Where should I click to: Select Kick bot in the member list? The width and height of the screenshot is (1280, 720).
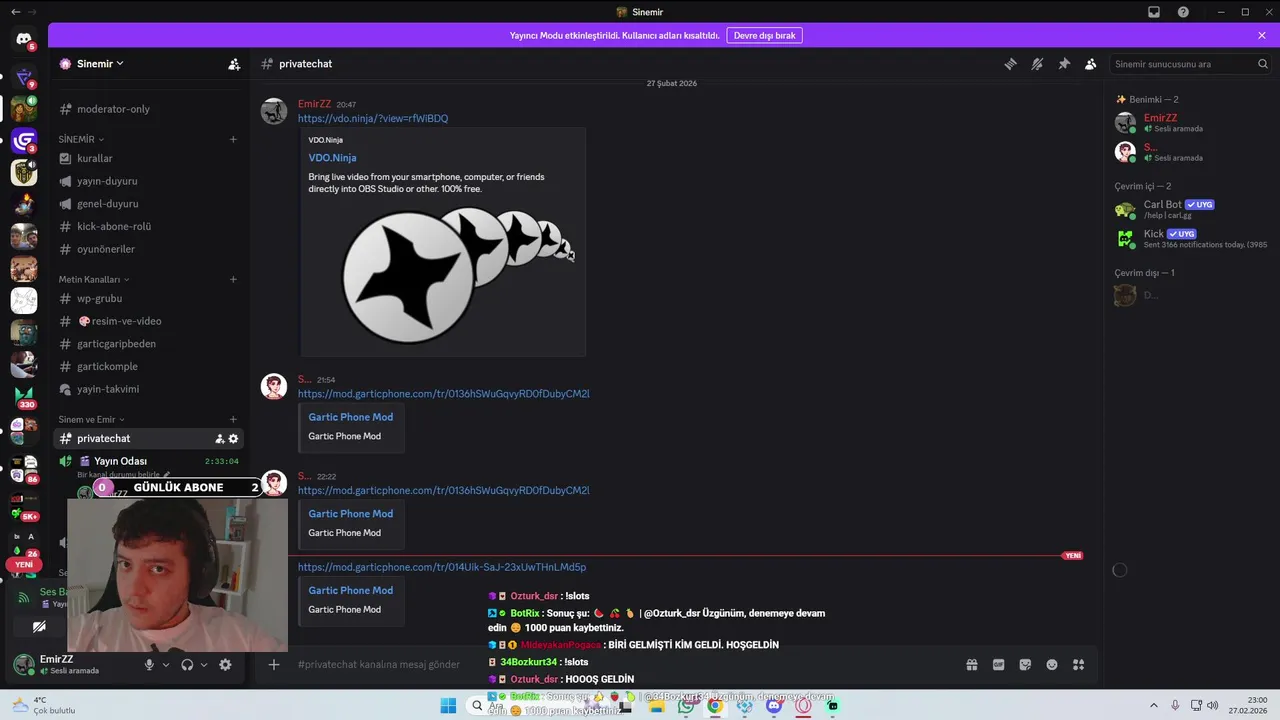click(x=1190, y=239)
